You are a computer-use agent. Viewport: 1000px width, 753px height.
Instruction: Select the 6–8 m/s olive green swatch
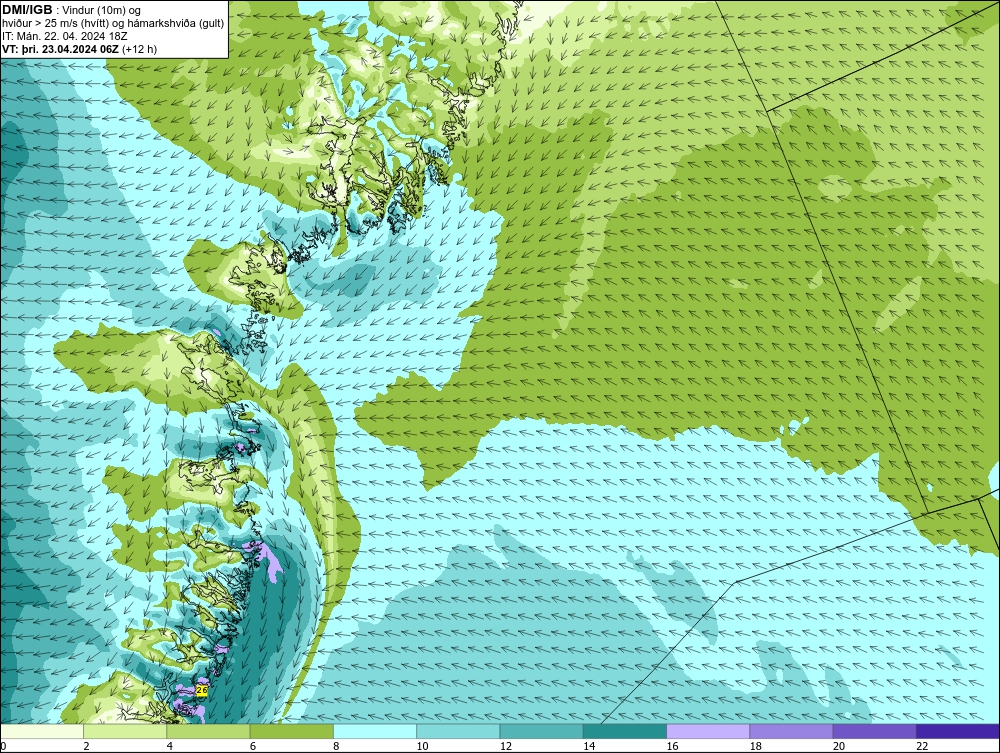coord(291,731)
